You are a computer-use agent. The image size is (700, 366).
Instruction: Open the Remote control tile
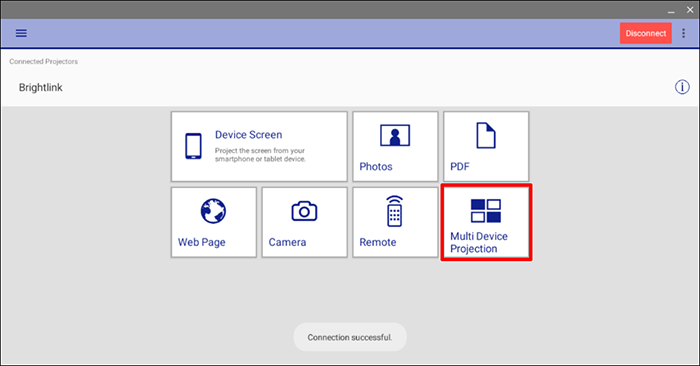coord(395,222)
